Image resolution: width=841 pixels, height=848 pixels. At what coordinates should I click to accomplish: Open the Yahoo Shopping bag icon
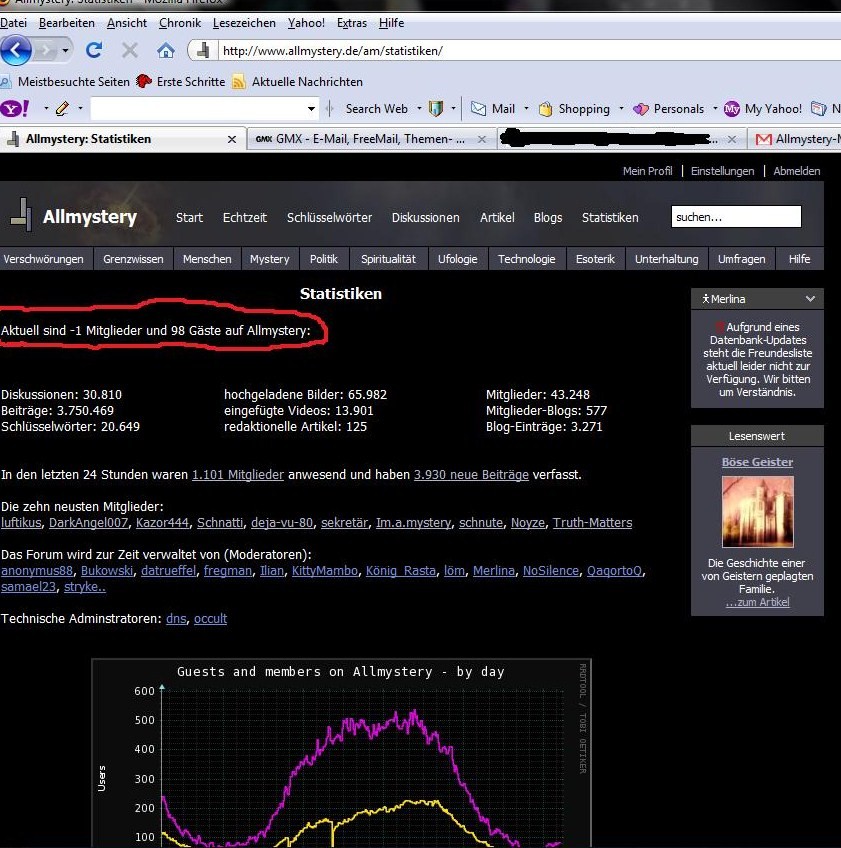pos(545,109)
